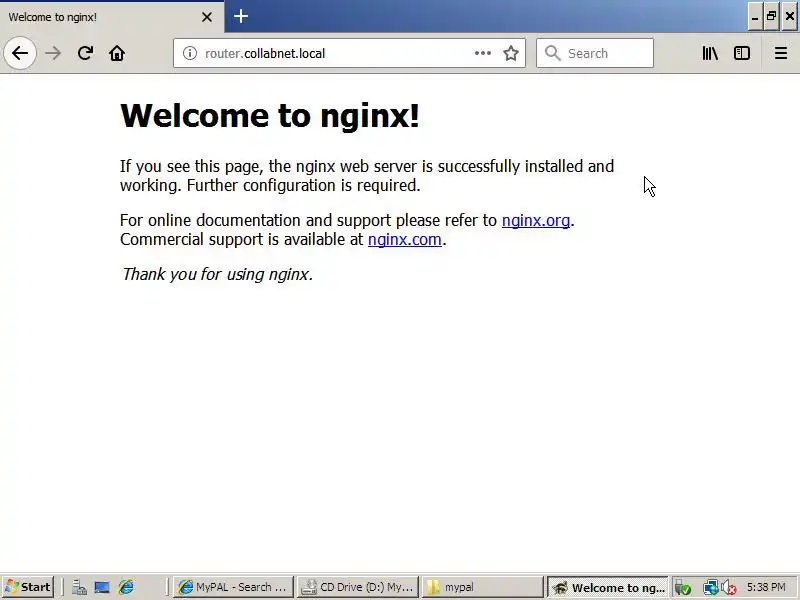Click the Welcome to nginx! heading
The width and height of the screenshot is (800, 600).
click(x=269, y=115)
